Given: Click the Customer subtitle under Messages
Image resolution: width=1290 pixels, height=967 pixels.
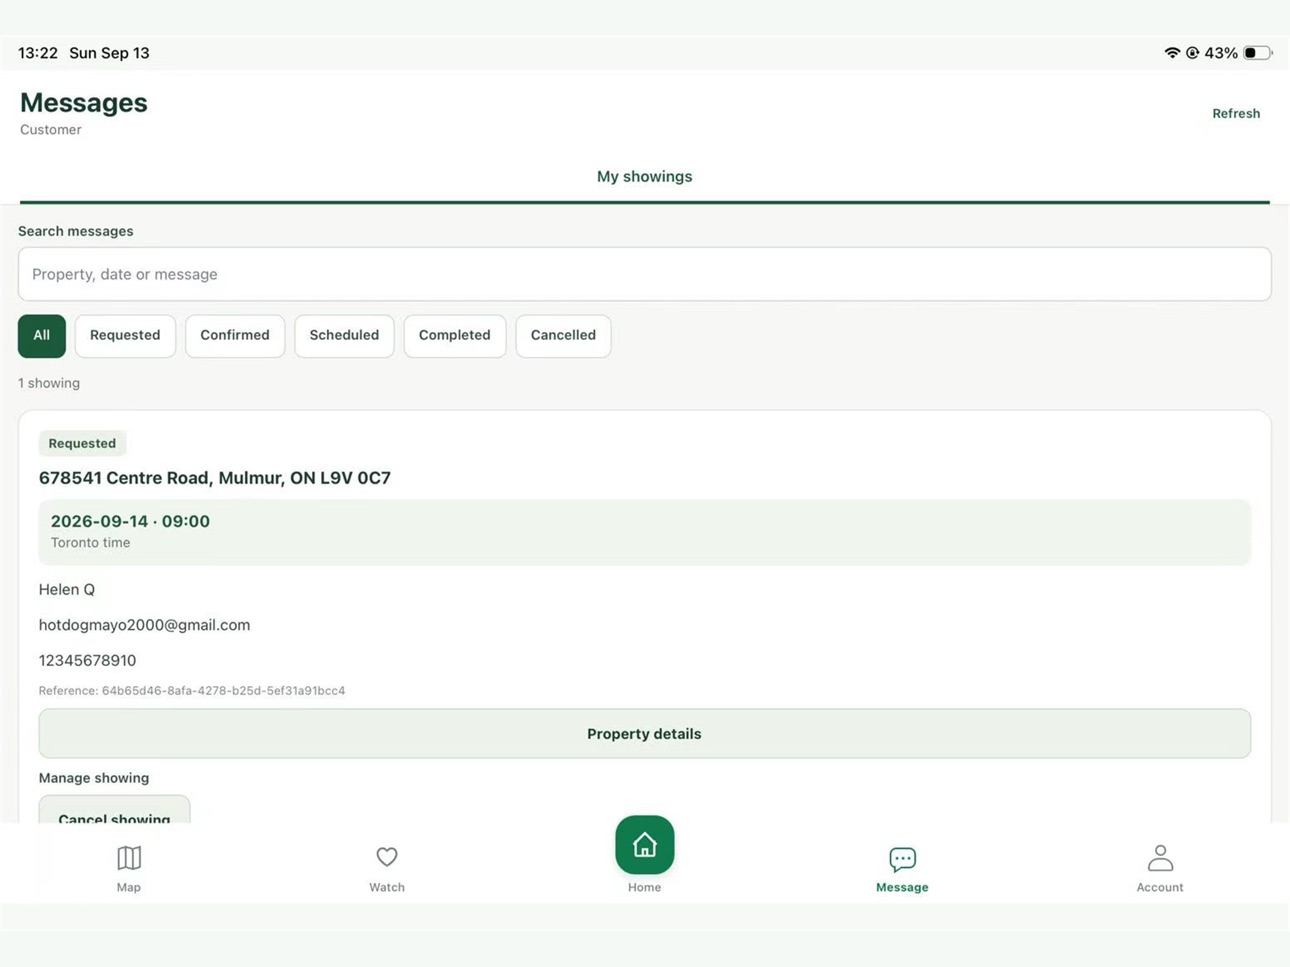Looking at the screenshot, I should [51, 130].
